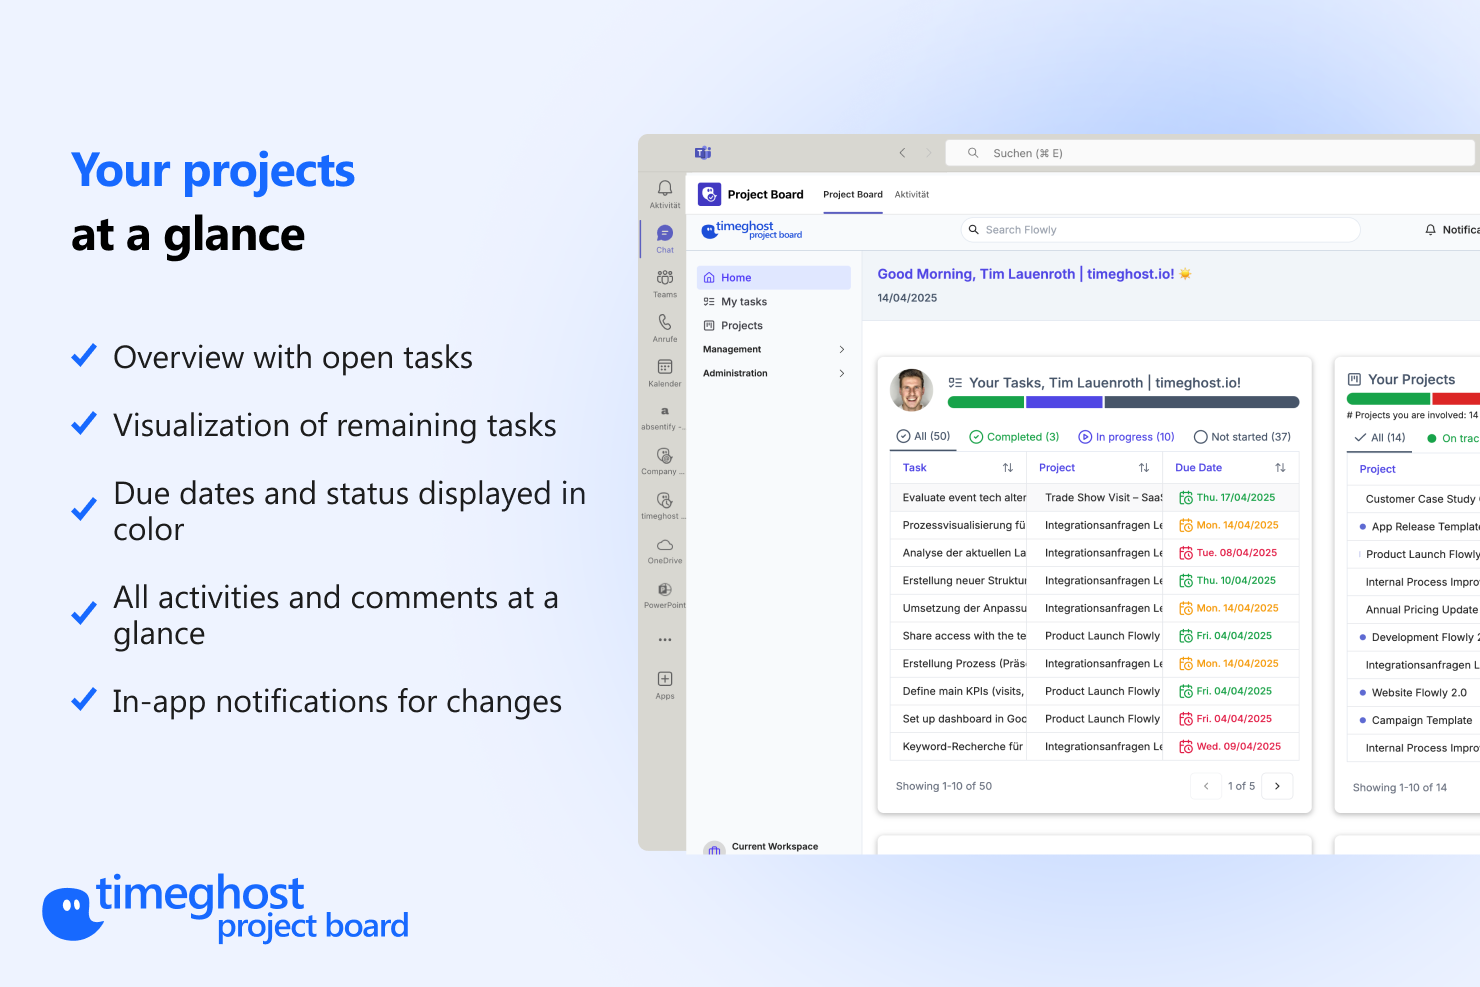Open task "Evaluate event tech alter"
The image size is (1480, 987).
[964, 498]
